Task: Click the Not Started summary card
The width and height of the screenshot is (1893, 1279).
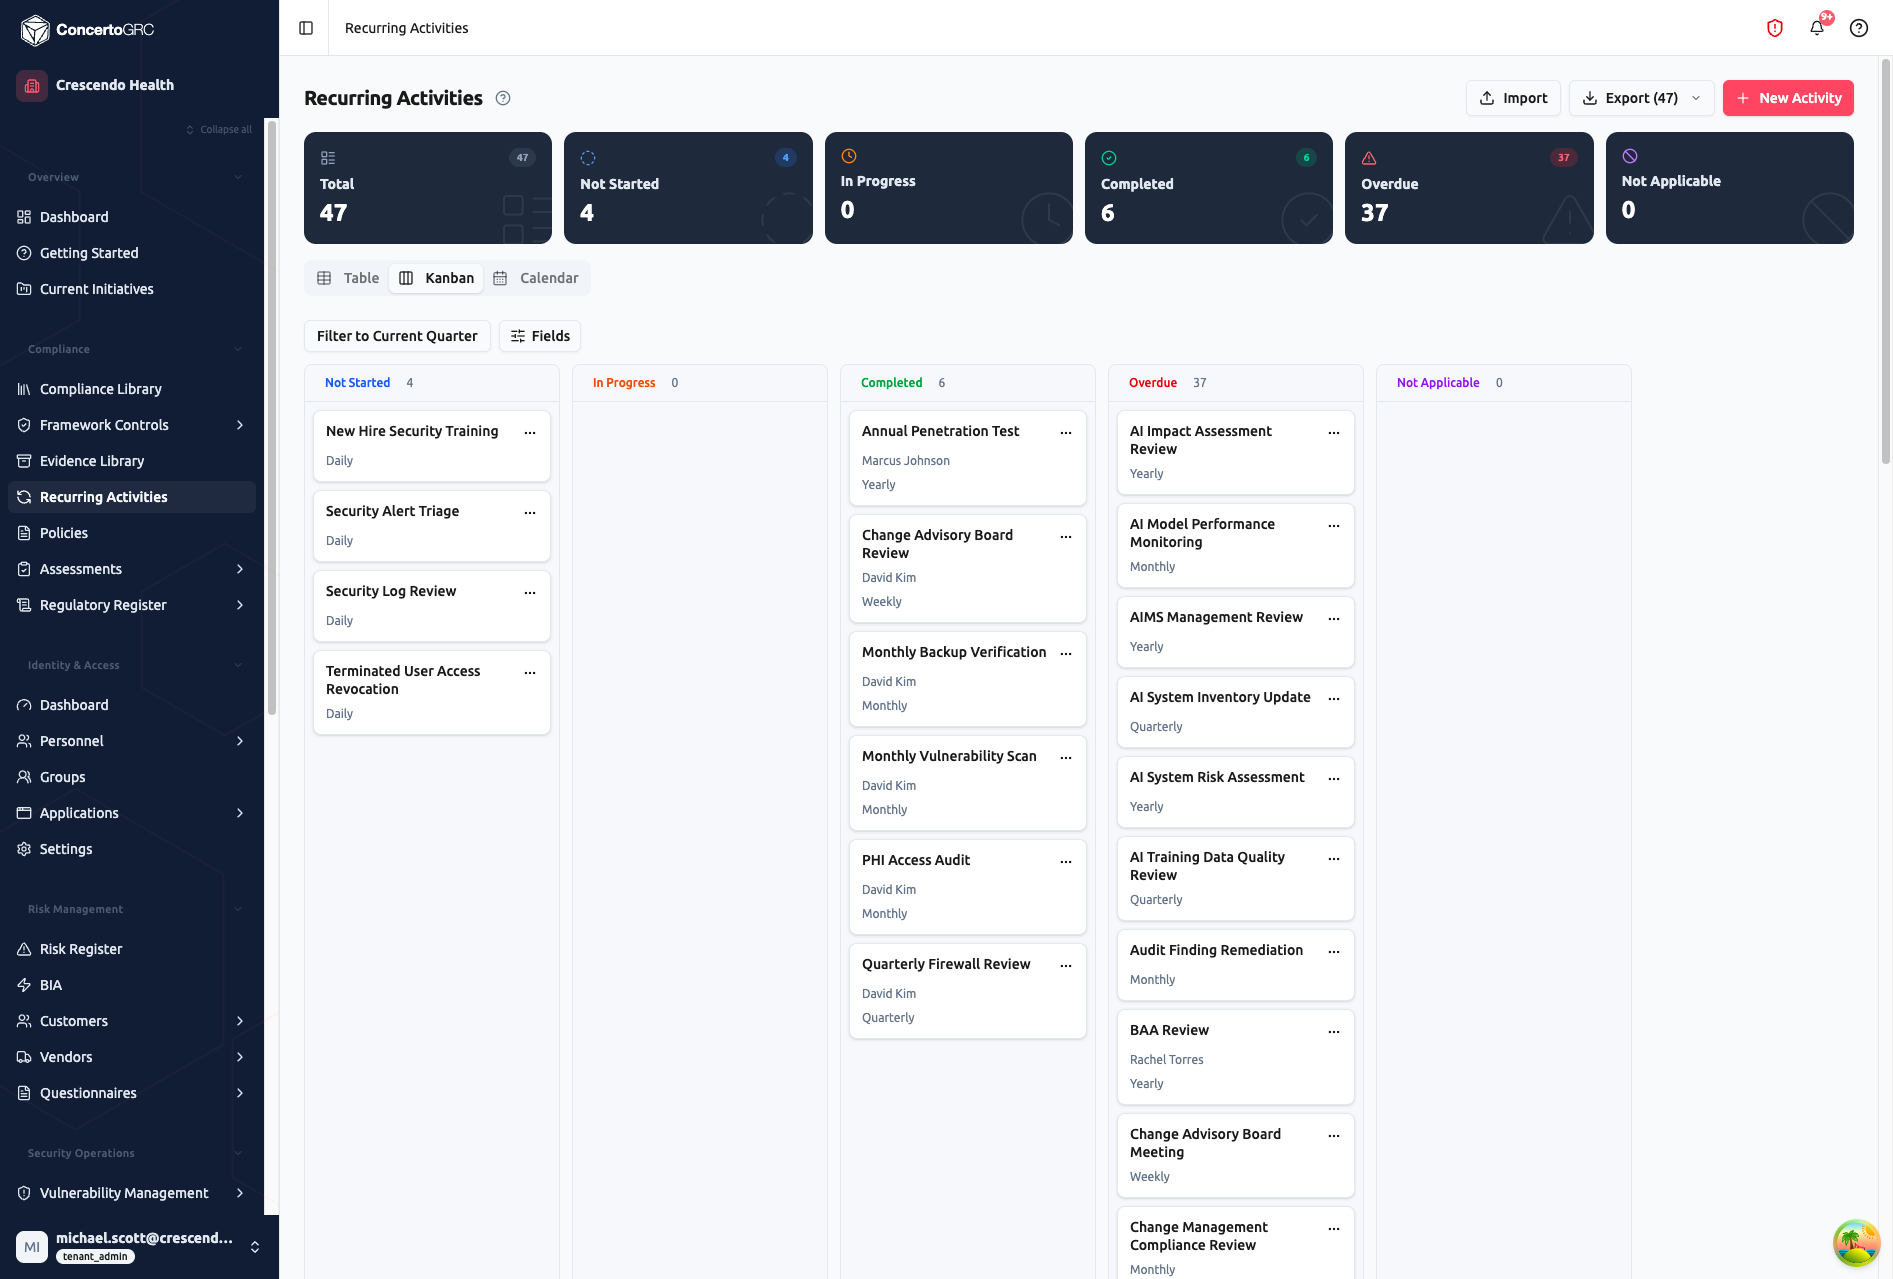Action: tap(688, 188)
